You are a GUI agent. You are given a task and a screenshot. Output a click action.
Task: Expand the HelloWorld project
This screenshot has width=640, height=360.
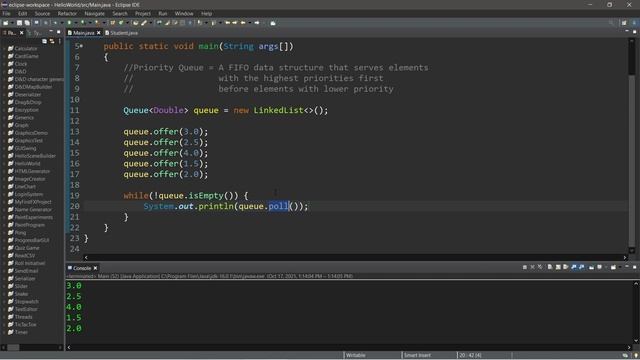[4, 163]
